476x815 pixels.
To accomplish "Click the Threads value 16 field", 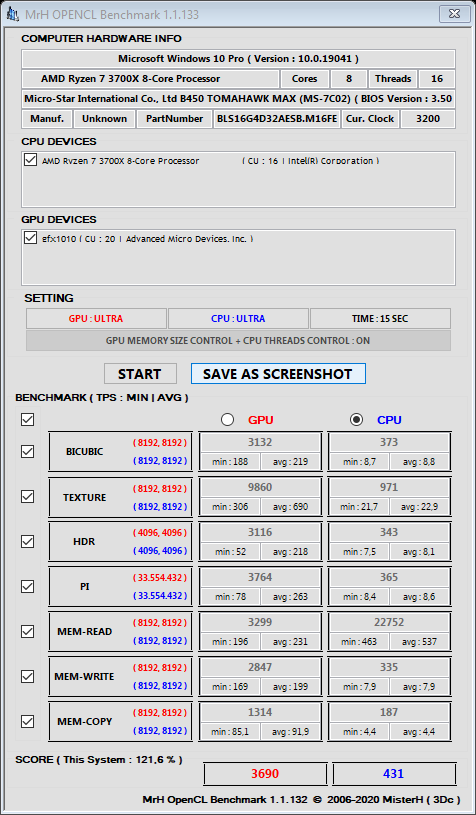I will (x=437, y=79).
